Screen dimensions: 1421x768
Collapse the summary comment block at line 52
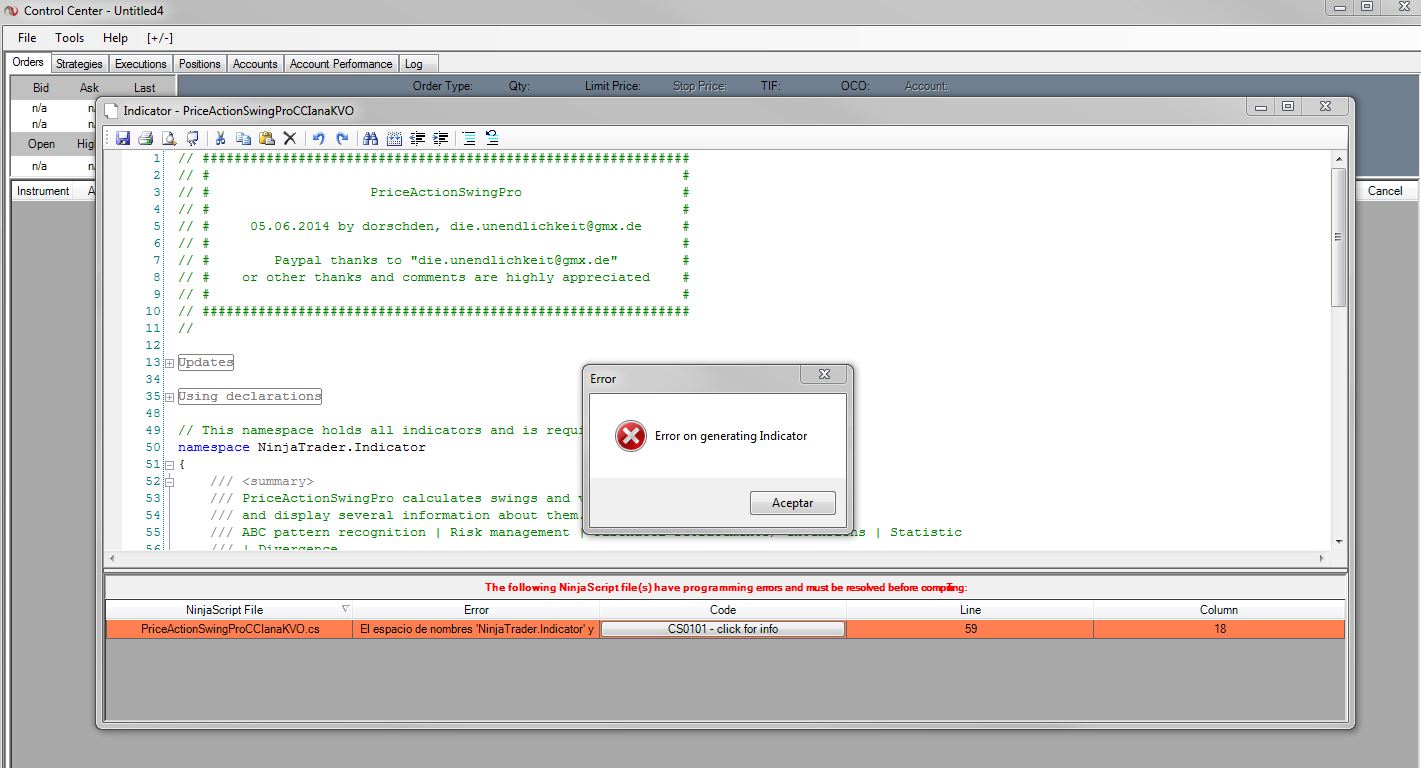pos(169,482)
